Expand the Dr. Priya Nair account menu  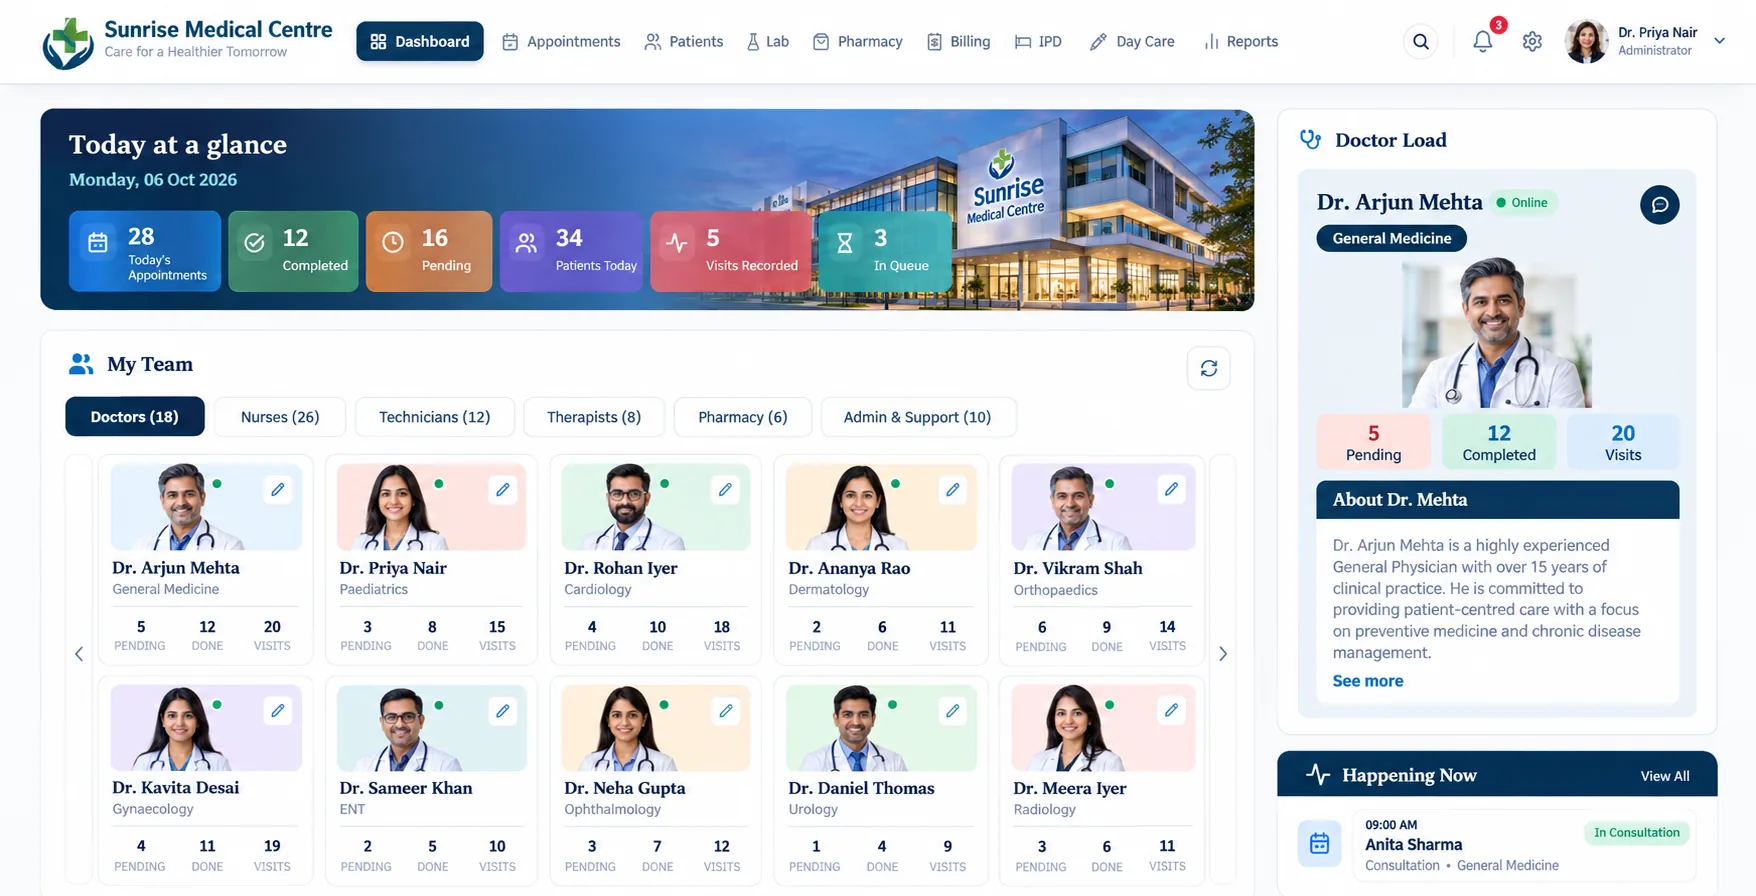coord(1719,41)
